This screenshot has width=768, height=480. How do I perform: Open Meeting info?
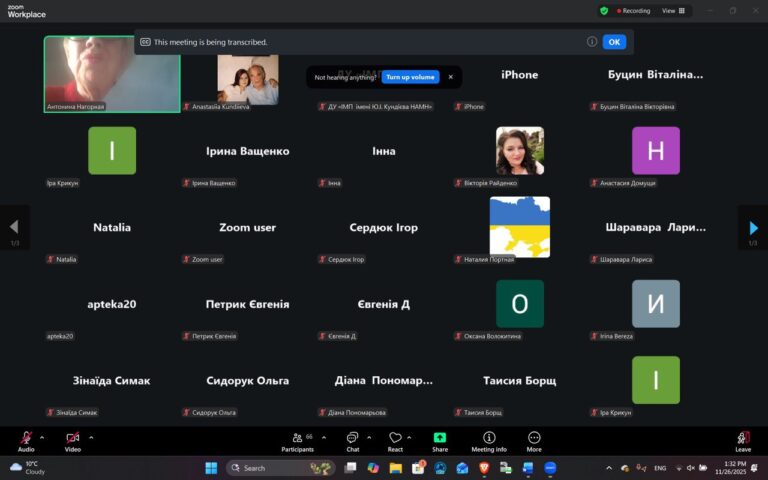coord(489,439)
